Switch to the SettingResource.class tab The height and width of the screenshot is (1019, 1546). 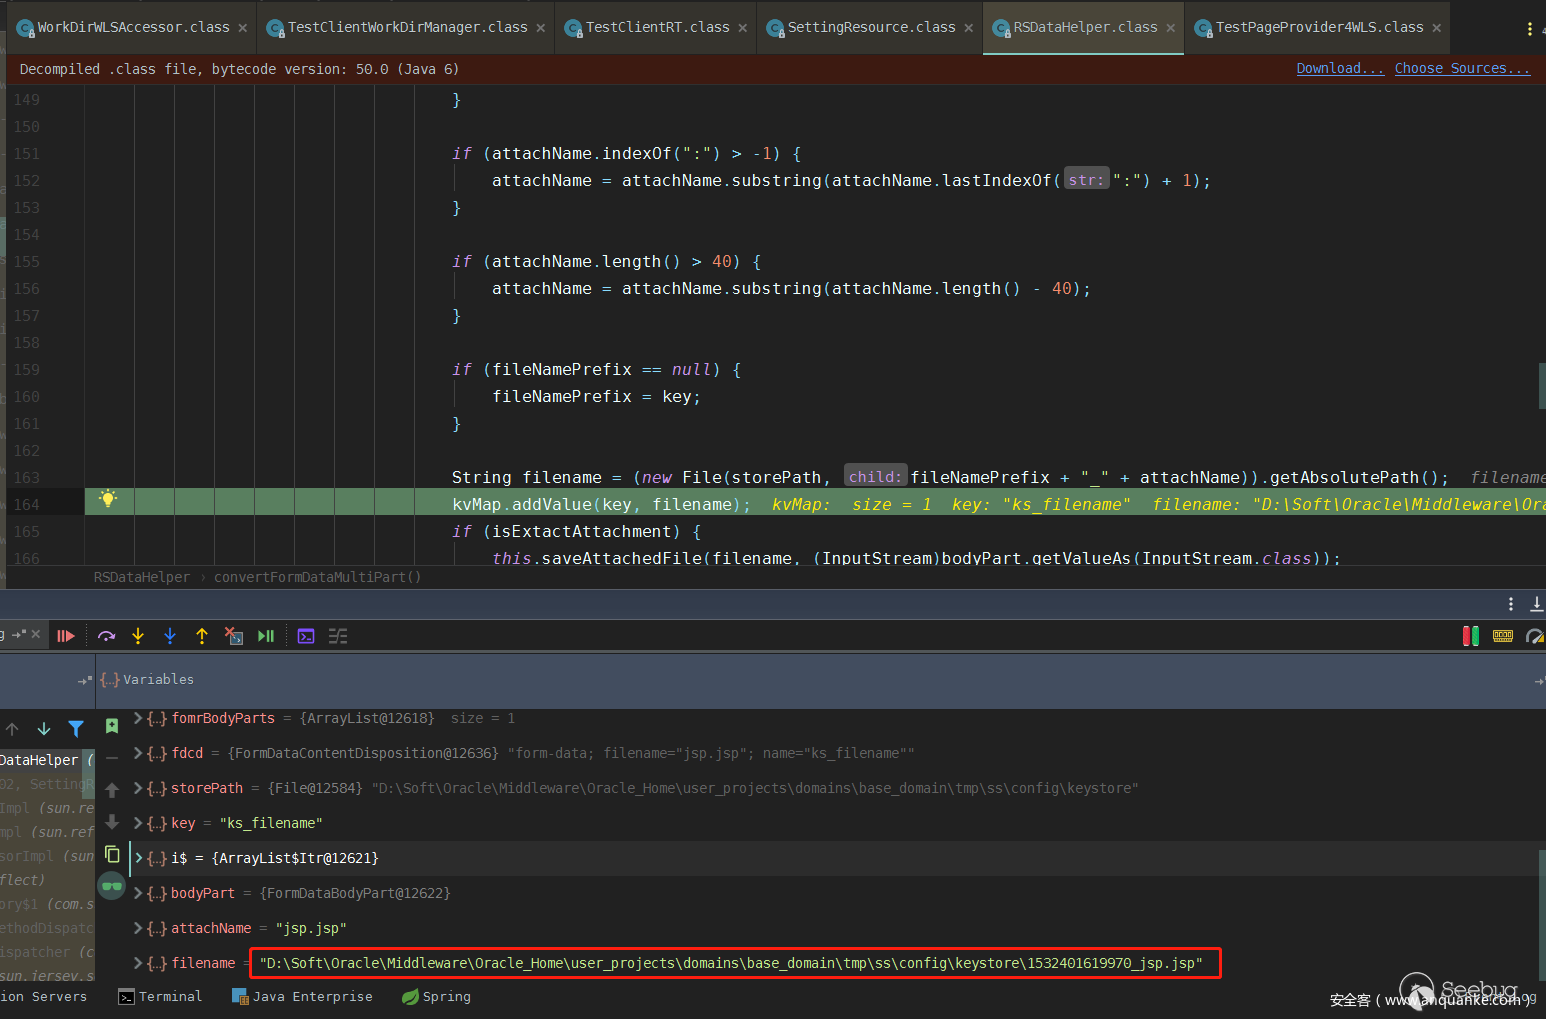coord(870,27)
